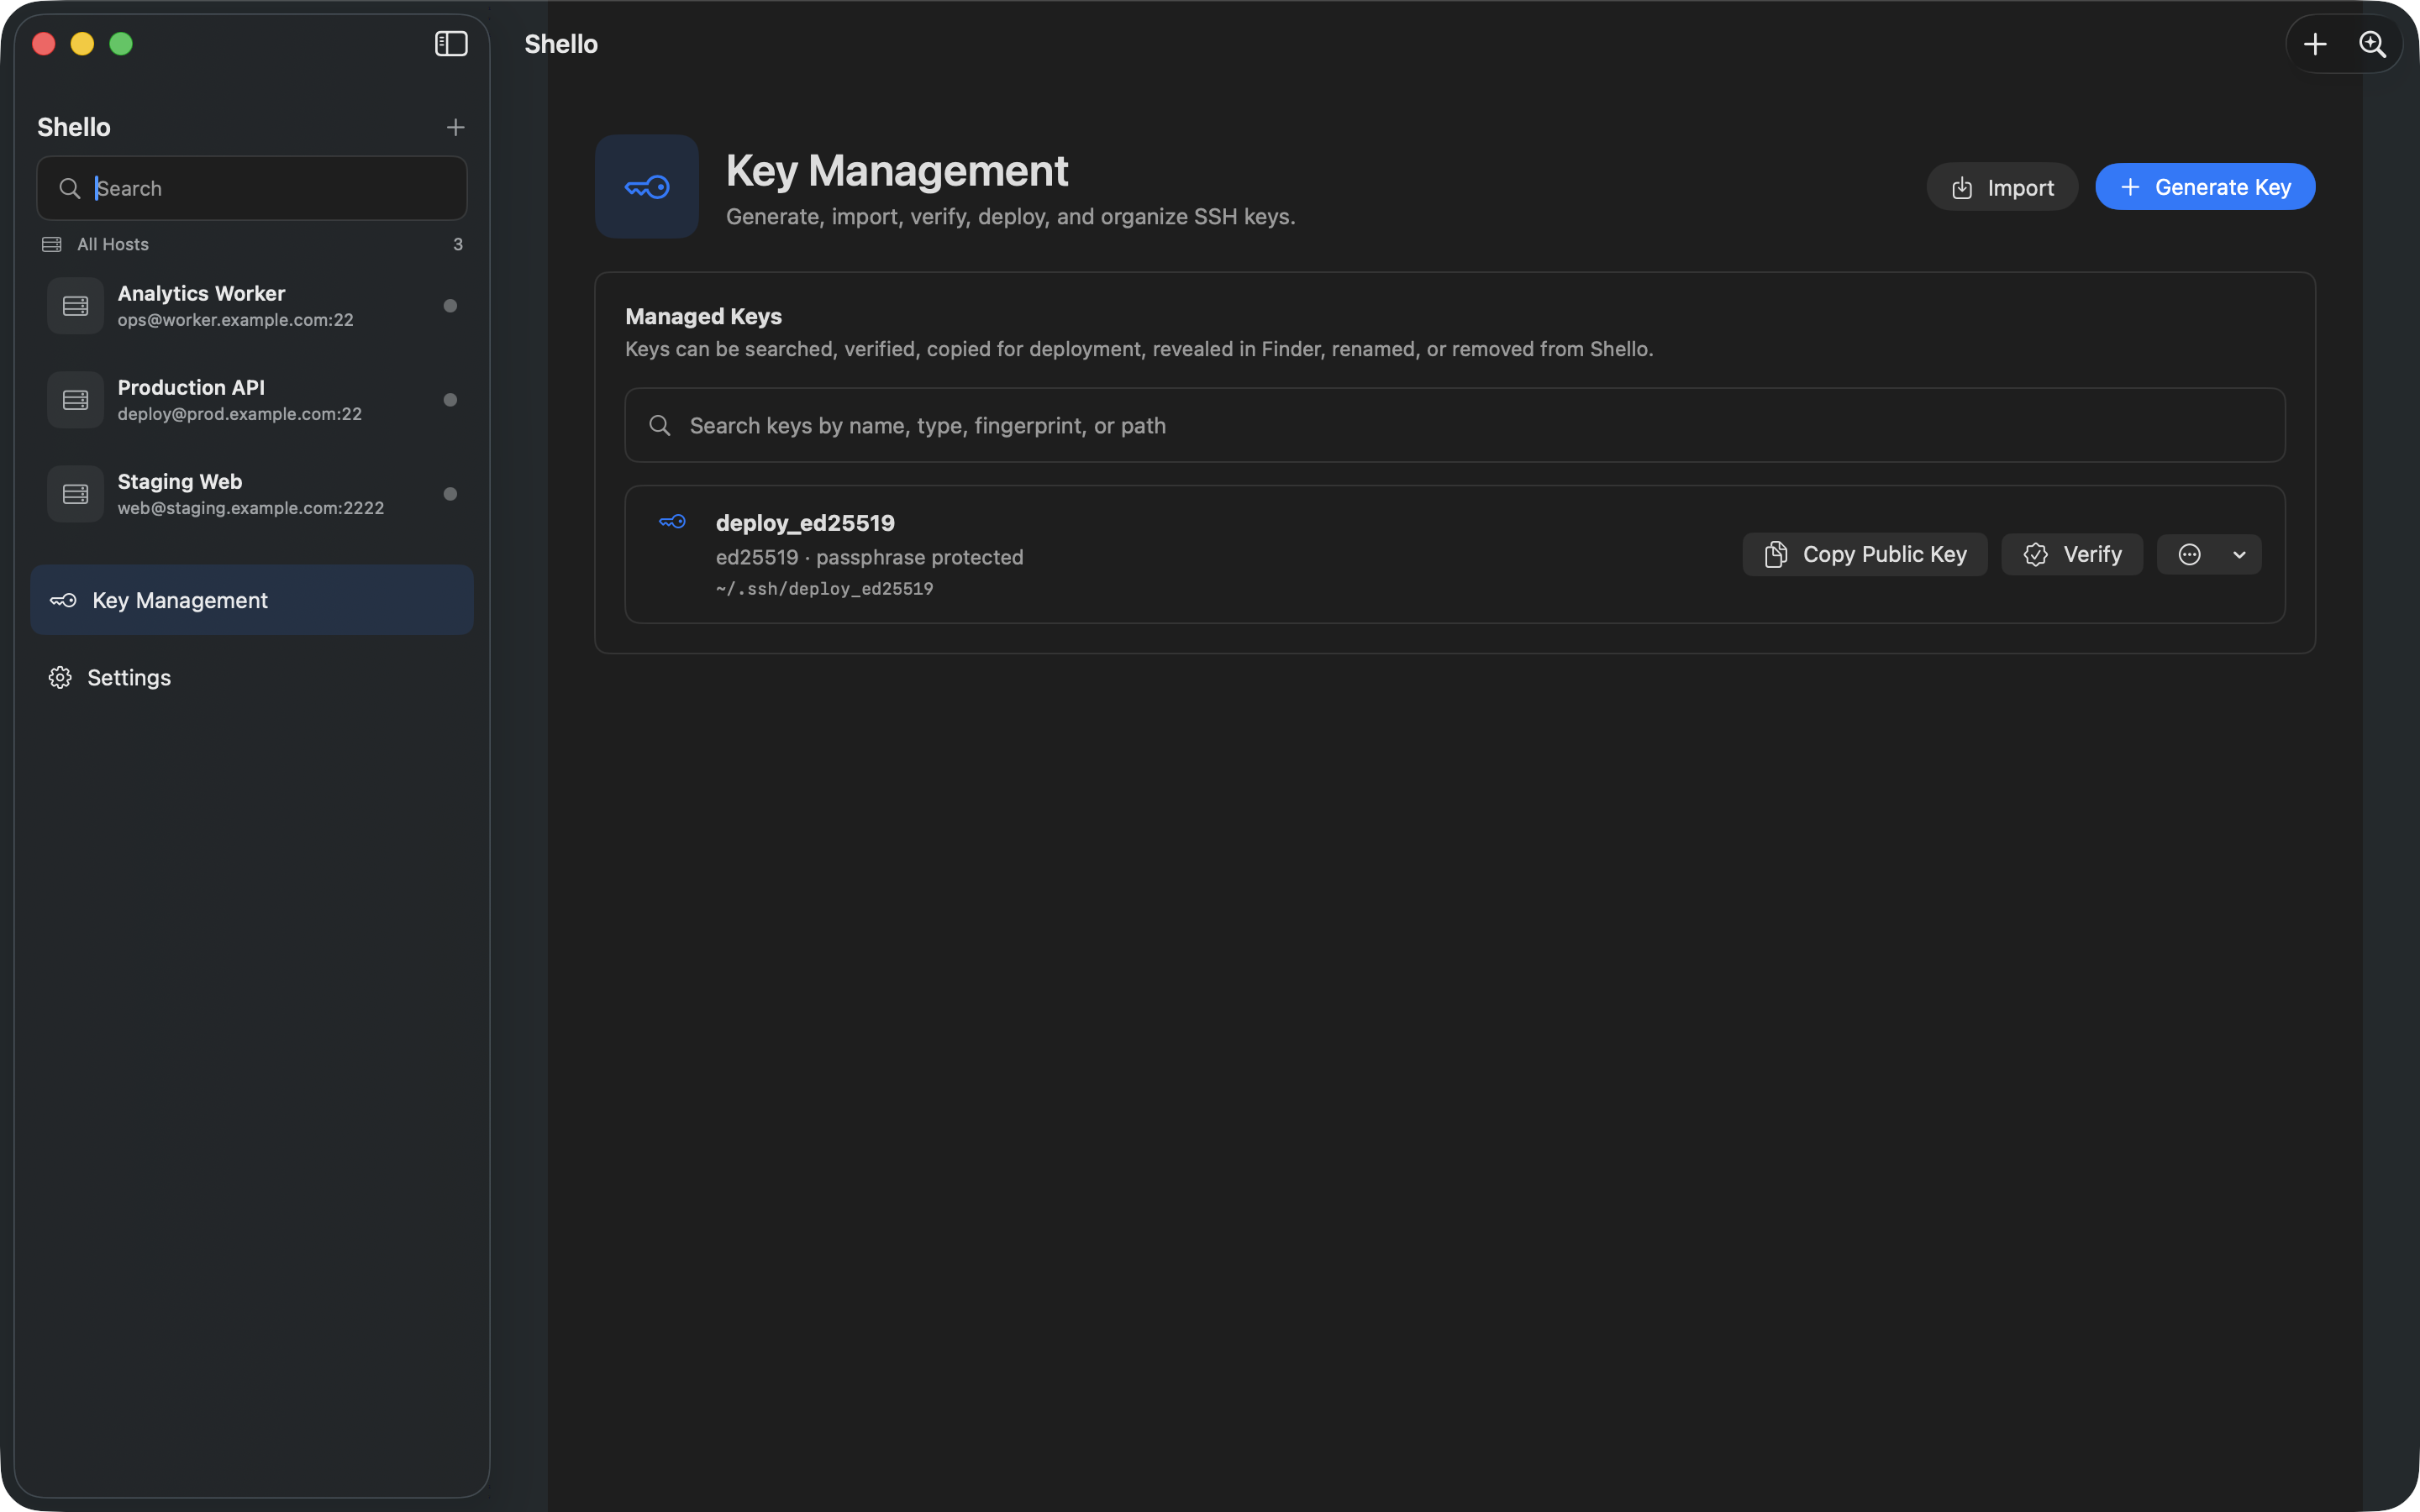The height and width of the screenshot is (1512, 2420).
Task: Click the deploy_ed25519 key icon
Action: click(672, 521)
